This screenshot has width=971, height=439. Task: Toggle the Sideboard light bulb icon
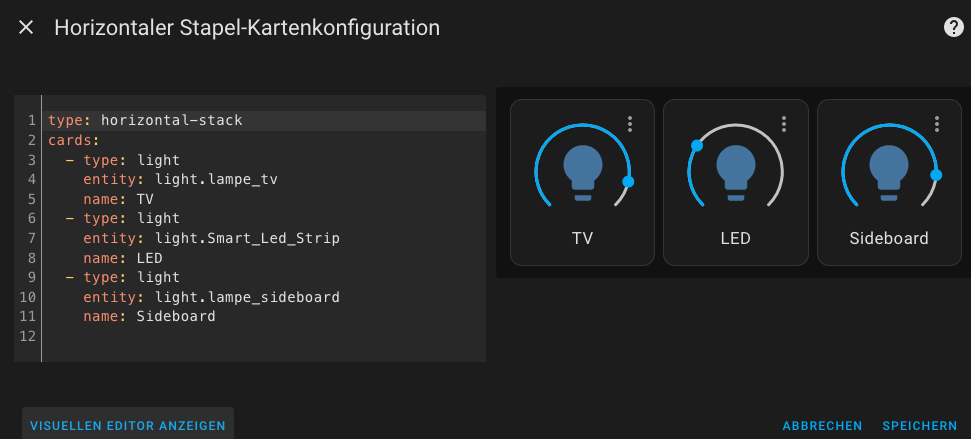point(889,172)
